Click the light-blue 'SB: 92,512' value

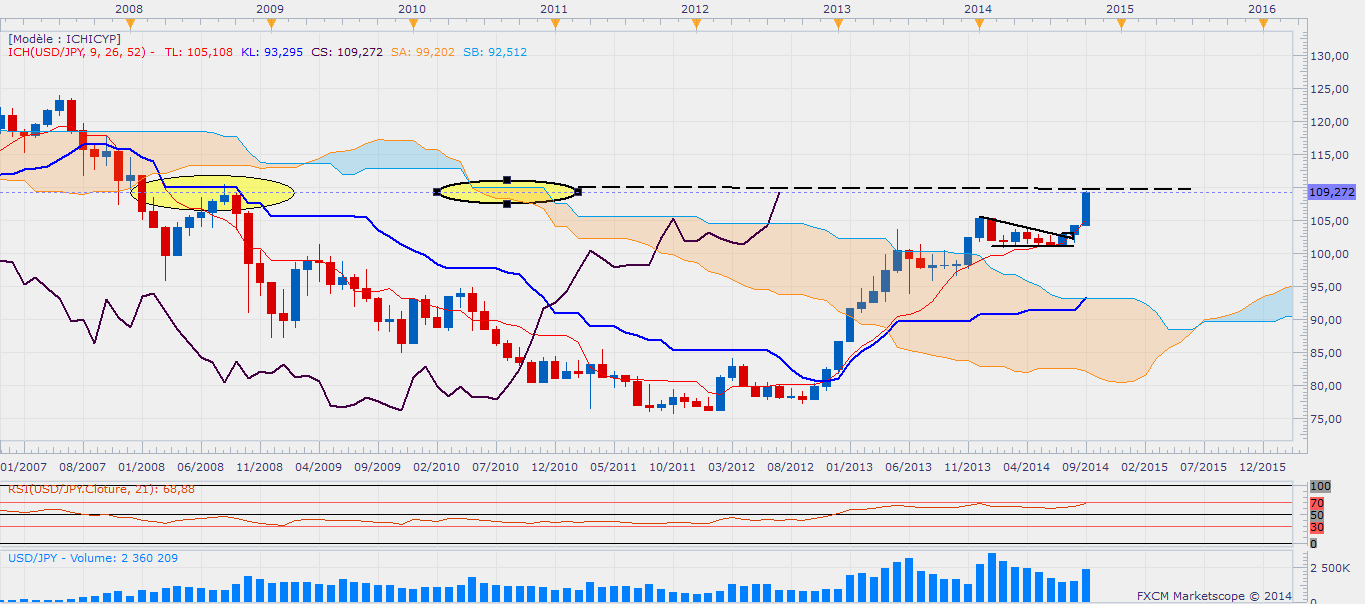point(494,52)
